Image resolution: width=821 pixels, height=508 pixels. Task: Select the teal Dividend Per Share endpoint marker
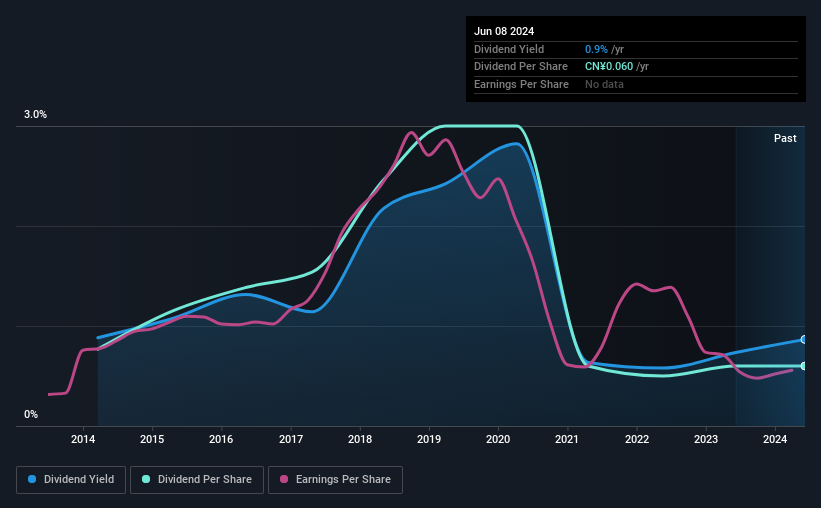point(803,366)
